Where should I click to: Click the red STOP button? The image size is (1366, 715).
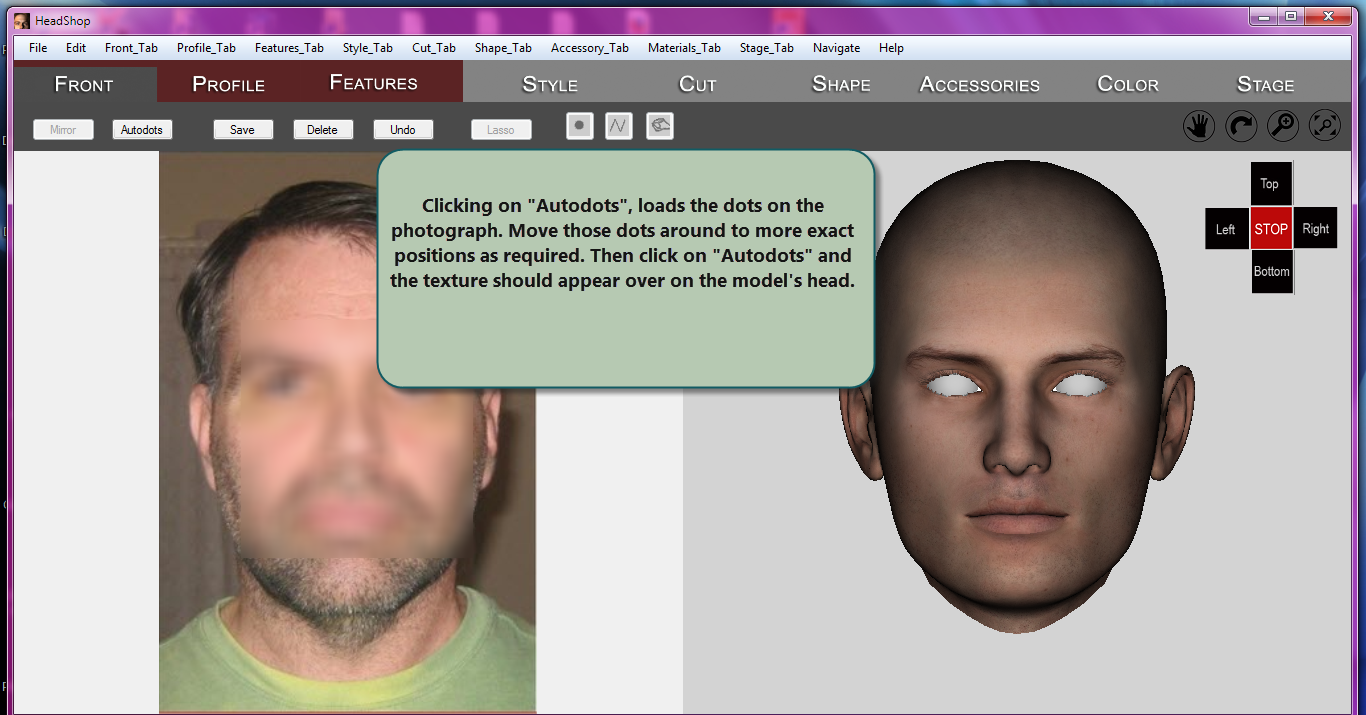tap(1271, 229)
